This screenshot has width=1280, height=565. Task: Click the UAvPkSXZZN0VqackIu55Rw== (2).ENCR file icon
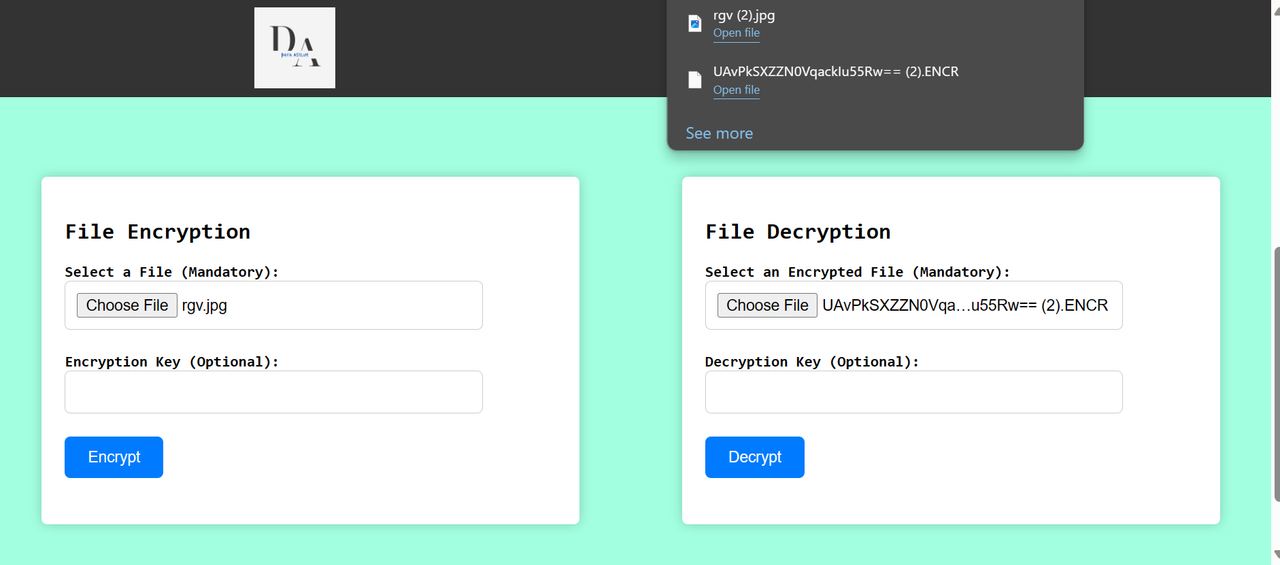click(x=695, y=80)
